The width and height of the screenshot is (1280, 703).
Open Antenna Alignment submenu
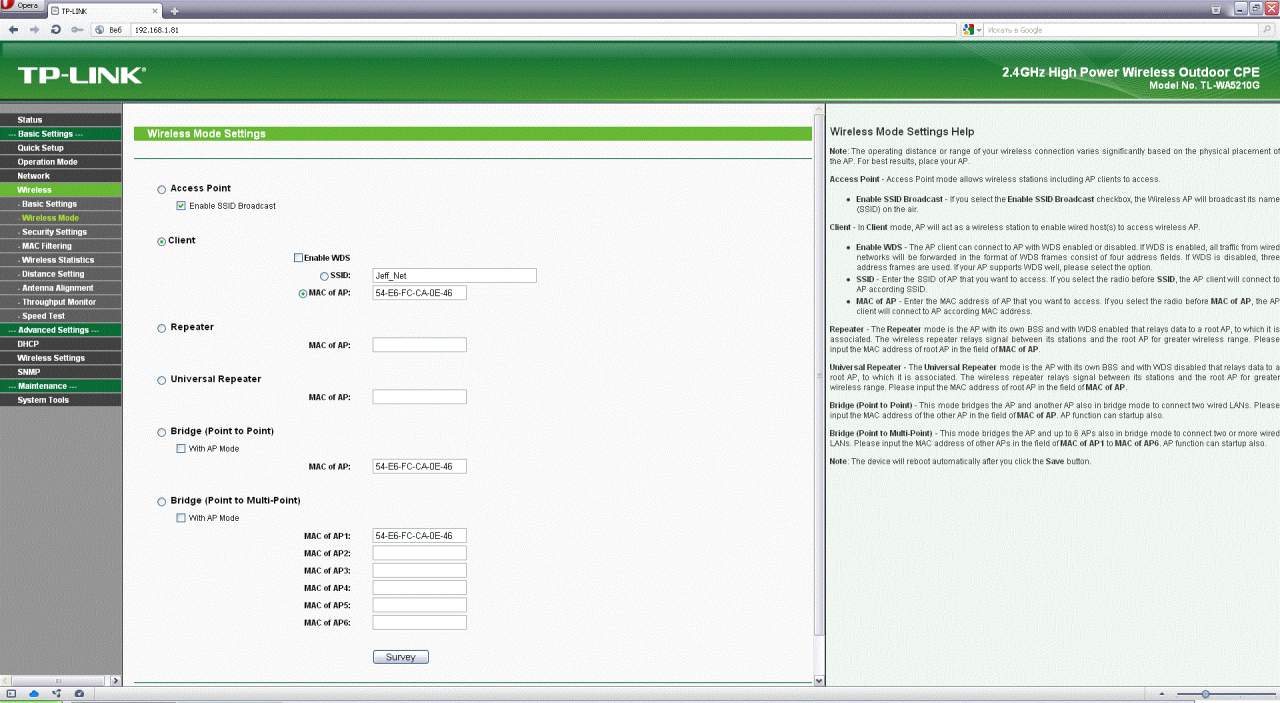61,288
